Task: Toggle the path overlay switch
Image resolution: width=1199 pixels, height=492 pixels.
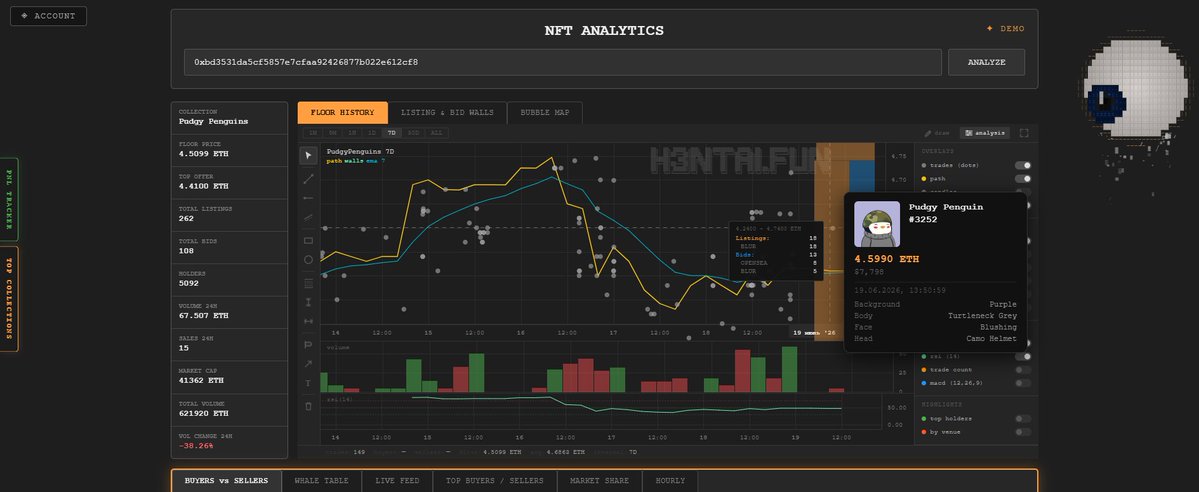Action: [1022, 178]
